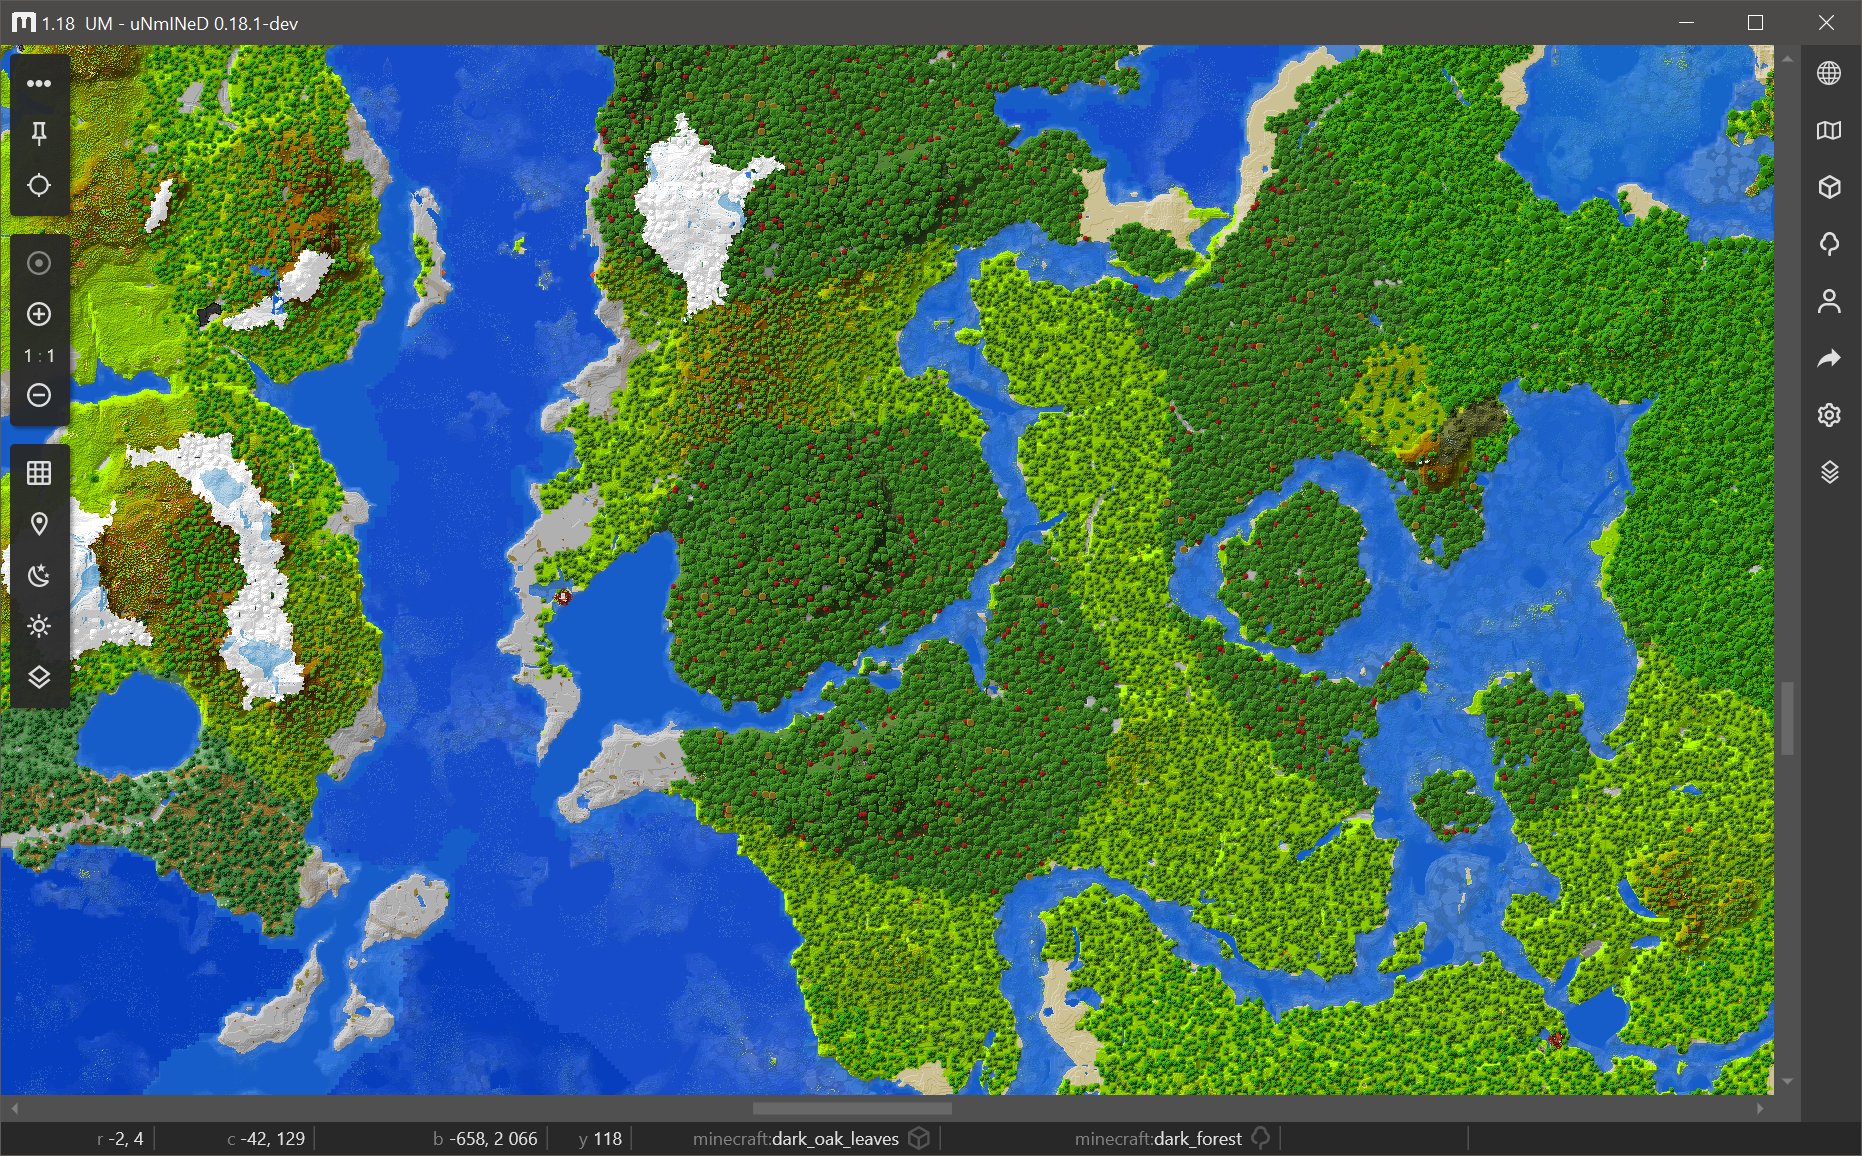The width and height of the screenshot is (1862, 1156).
Task: Open the dimension globe icon on the right
Action: [1830, 73]
